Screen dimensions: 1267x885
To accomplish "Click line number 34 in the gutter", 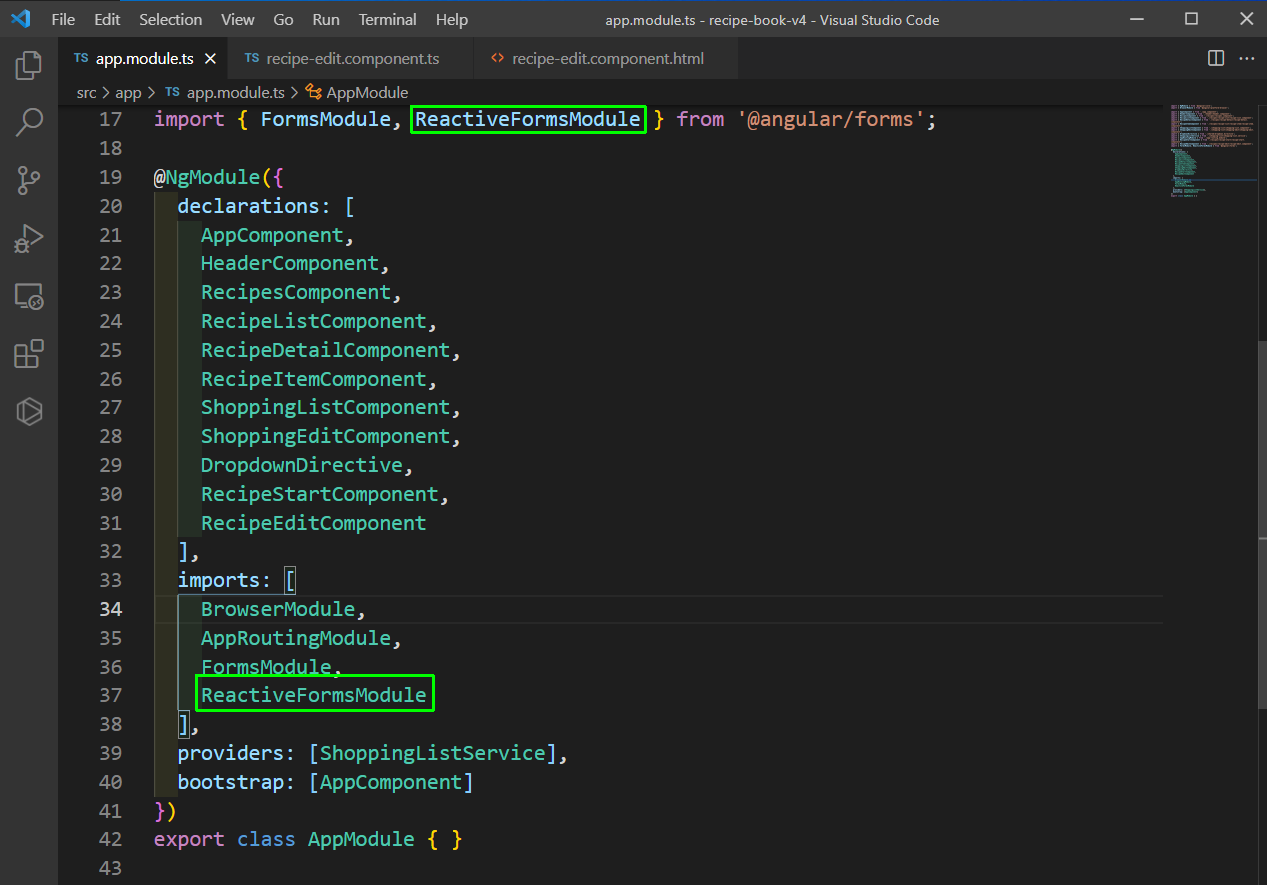I will tap(111, 609).
